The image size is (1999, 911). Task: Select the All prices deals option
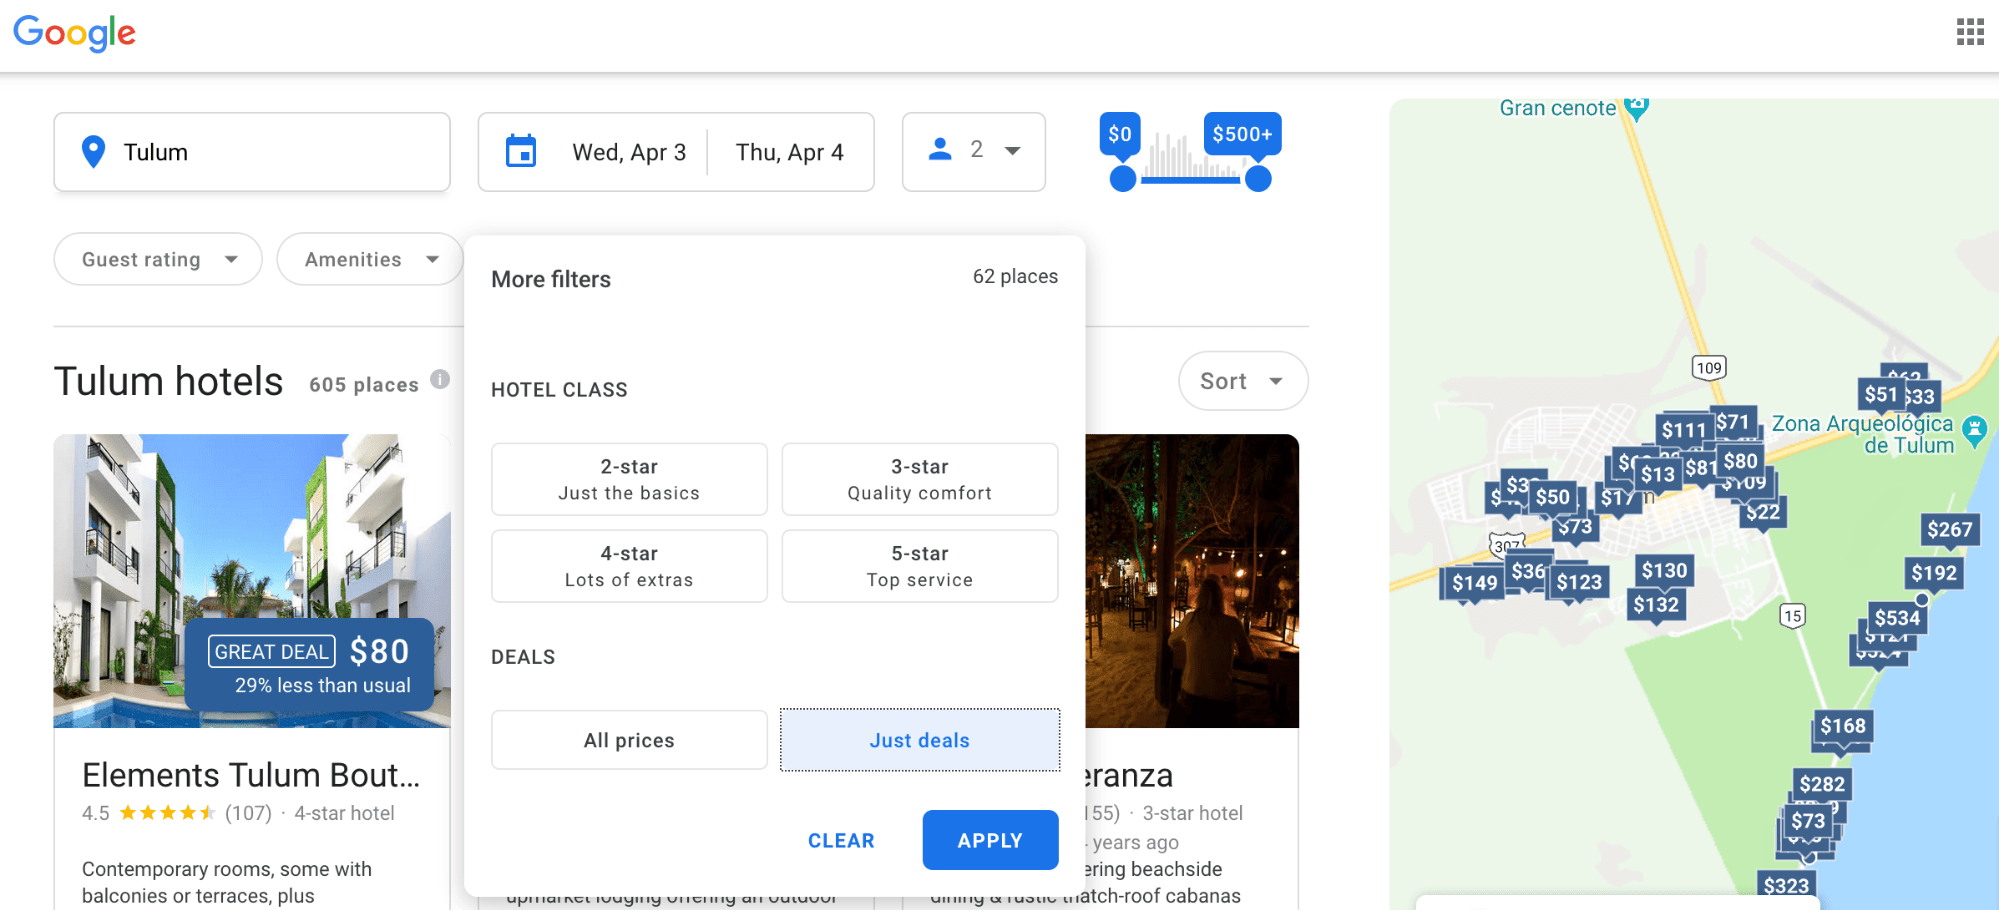(x=629, y=740)
